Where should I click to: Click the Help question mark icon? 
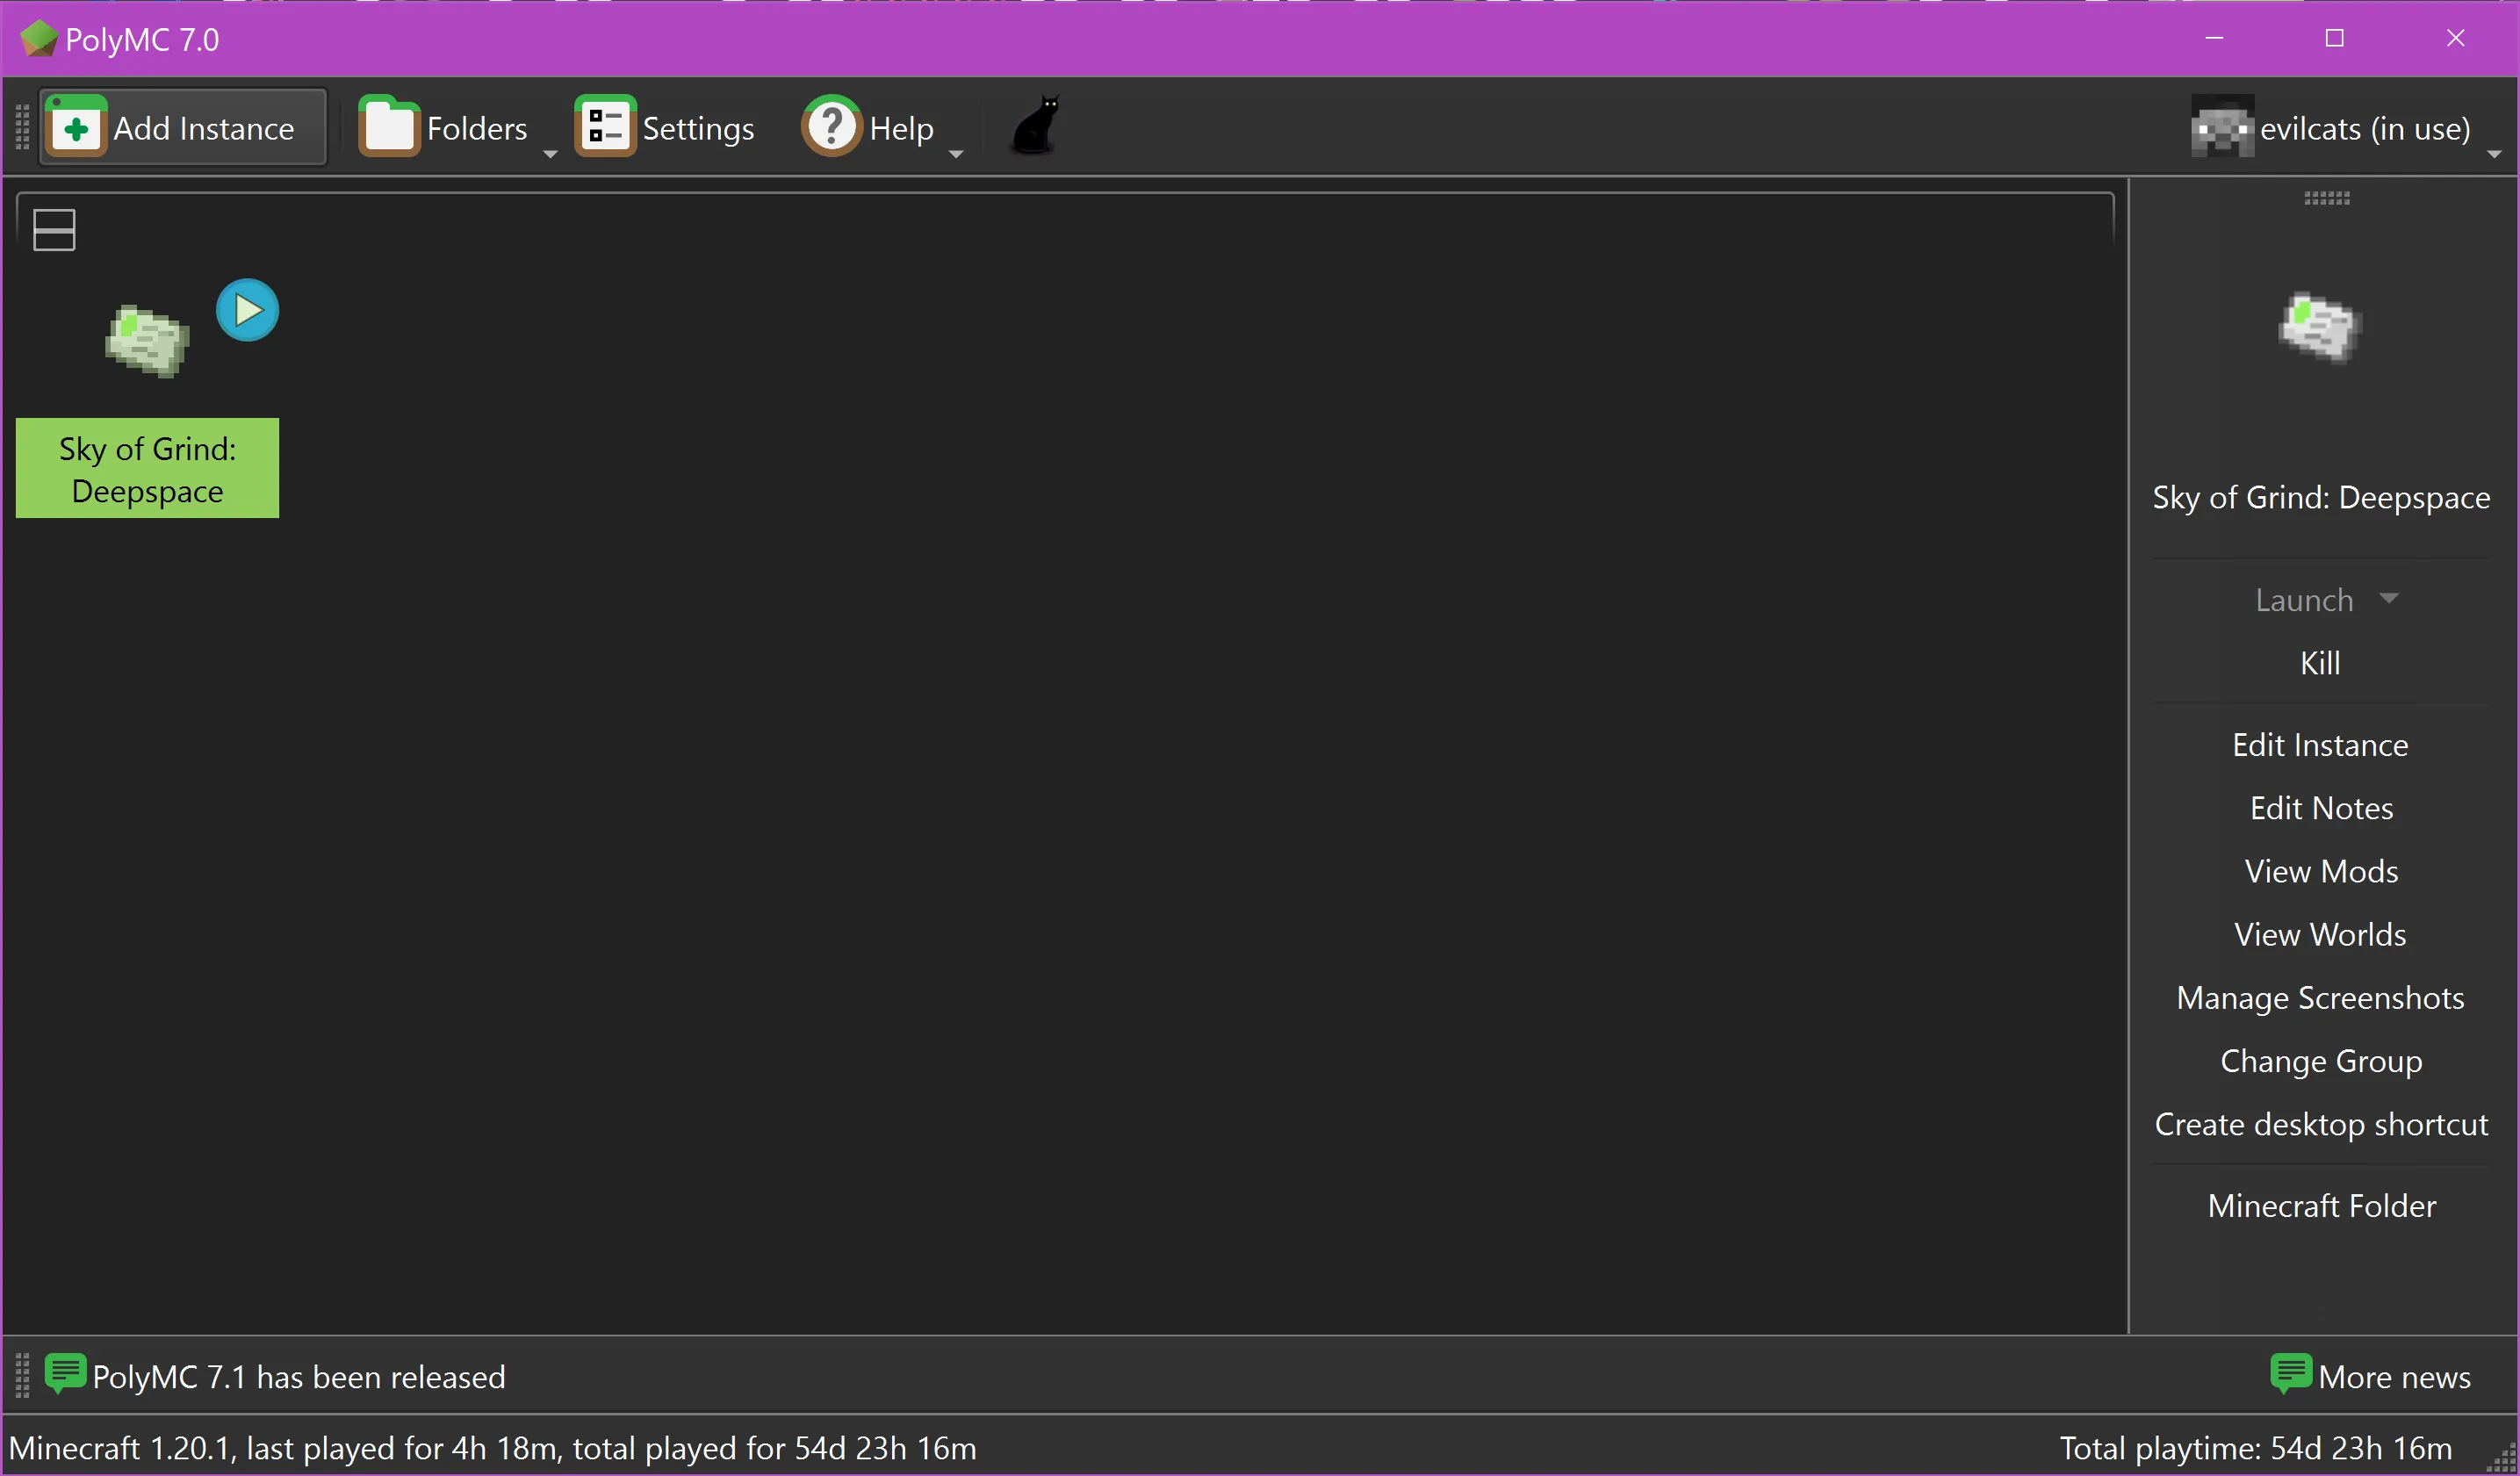coord(831,127)
